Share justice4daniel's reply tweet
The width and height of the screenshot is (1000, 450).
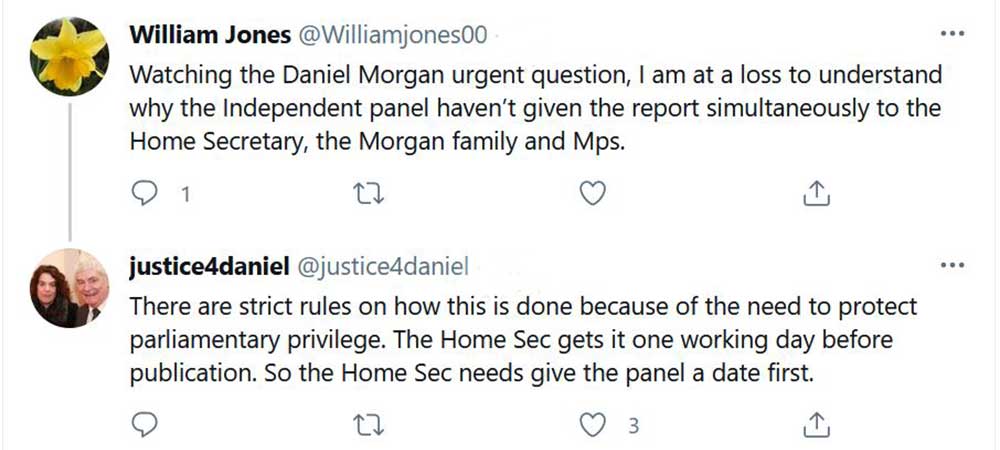(816, 424)
